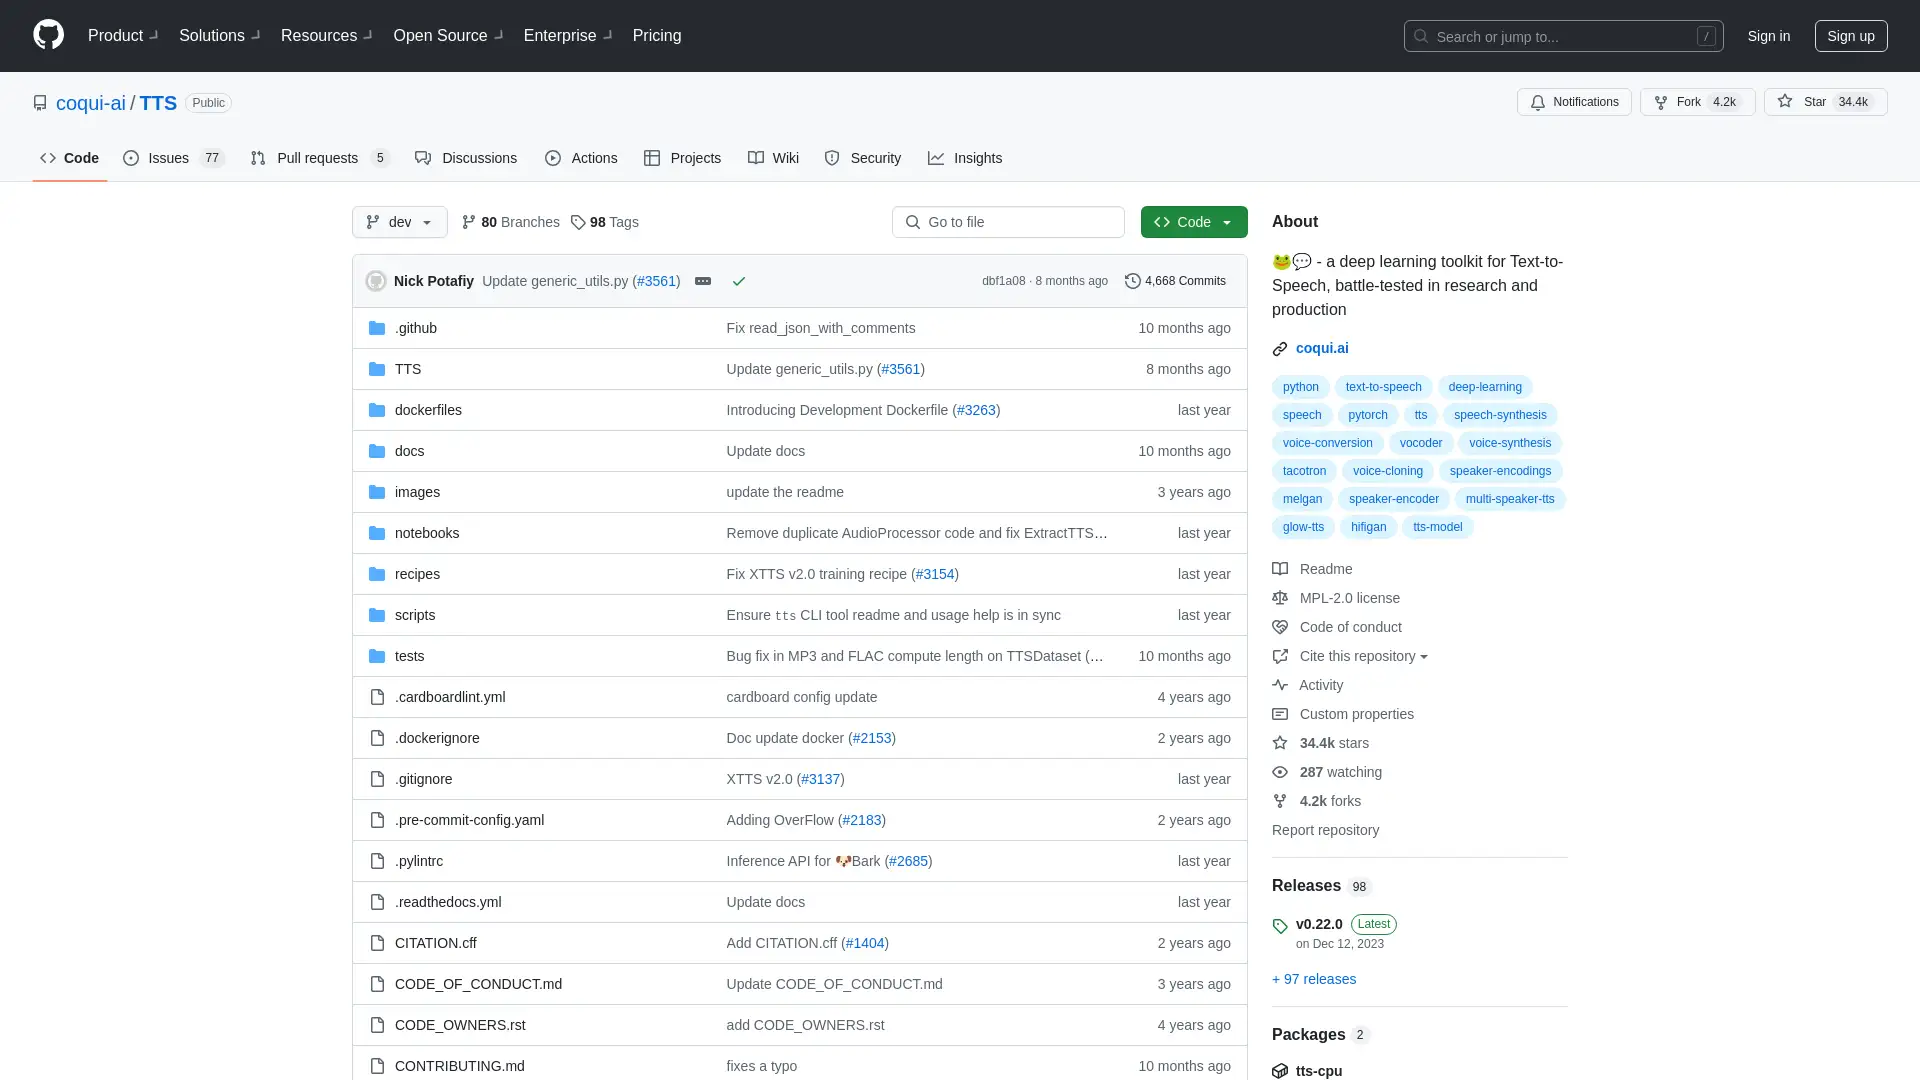Open the Solutions navigation menu
Screen dimensions: 1920x1080
[218, 36]
